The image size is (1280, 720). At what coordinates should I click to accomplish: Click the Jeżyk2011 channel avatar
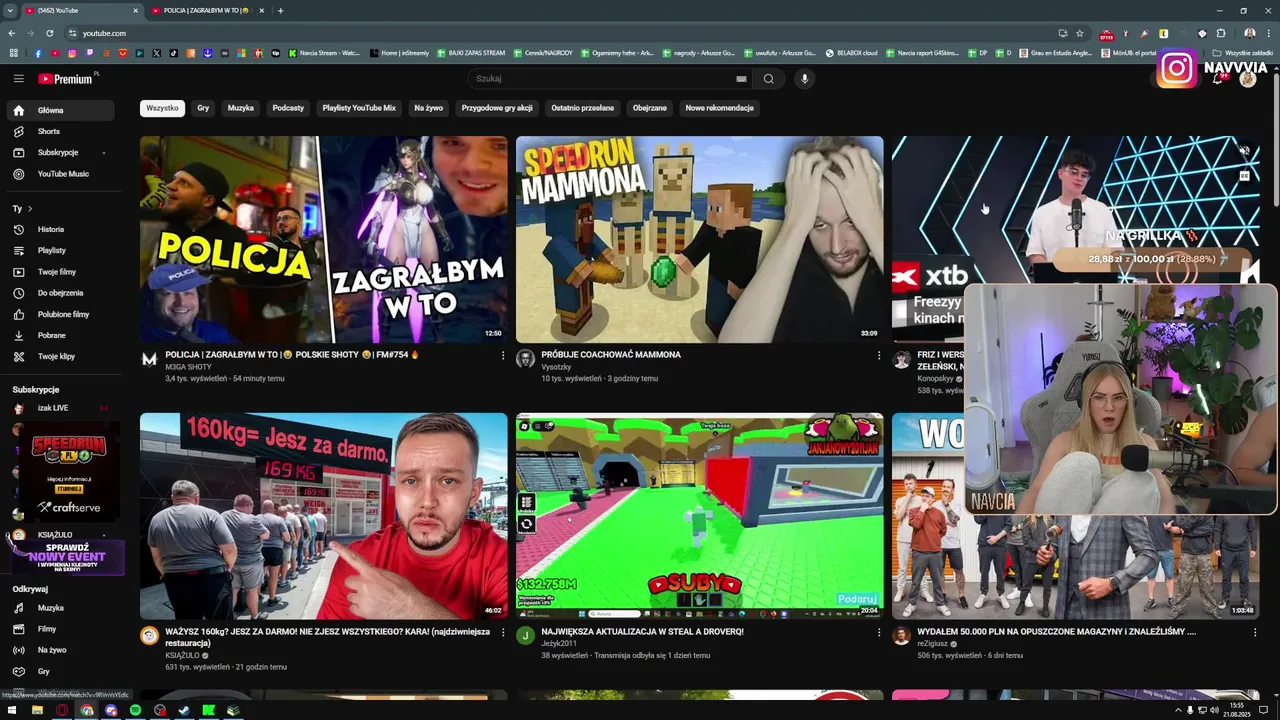(x=525, y=636)
